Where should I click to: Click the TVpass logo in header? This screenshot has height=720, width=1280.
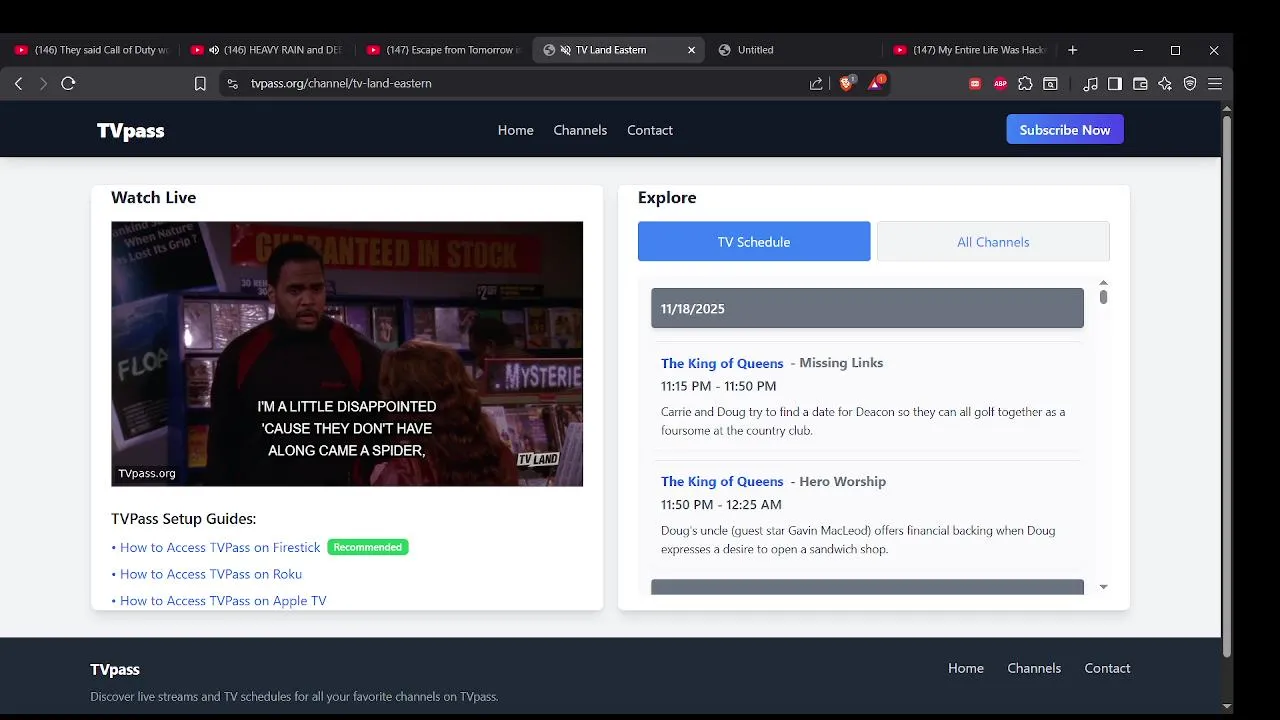(x=130, y=131)
